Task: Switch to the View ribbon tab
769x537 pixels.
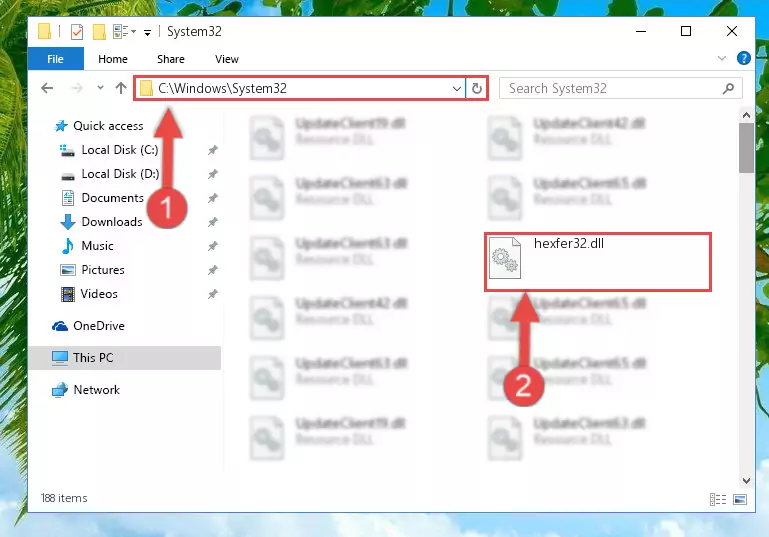Action: 227,59
